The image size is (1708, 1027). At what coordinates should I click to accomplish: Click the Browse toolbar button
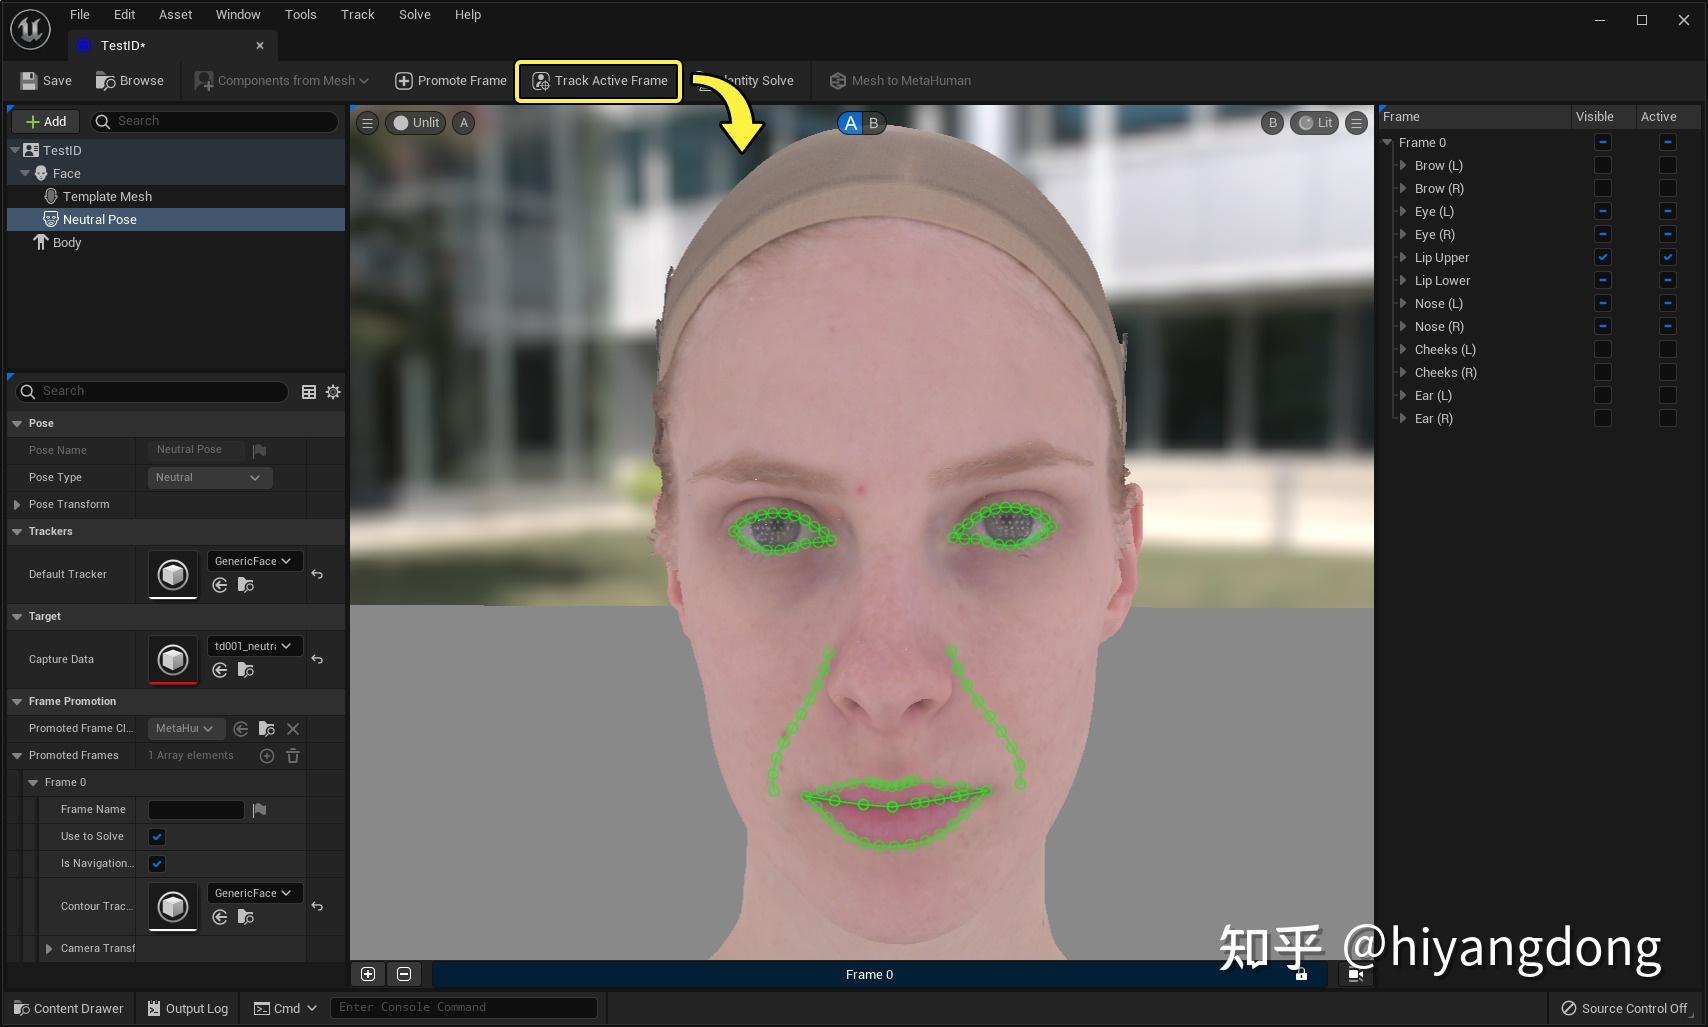(130, 80)
